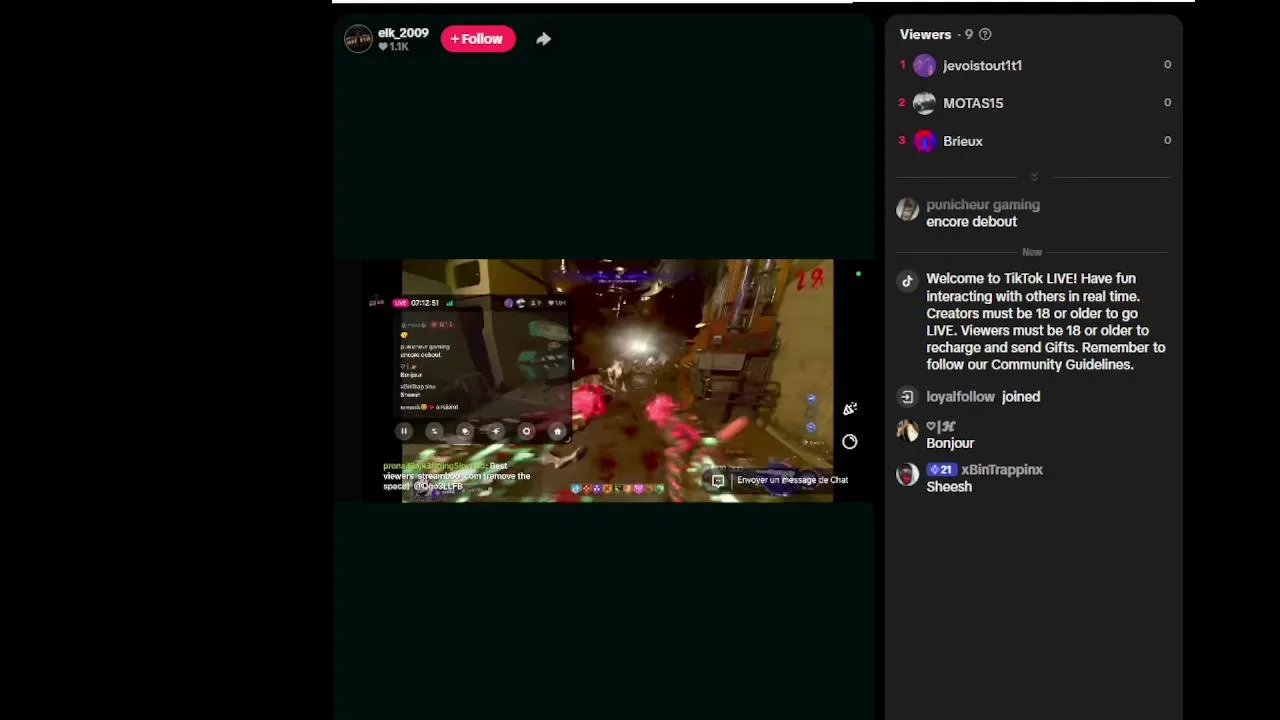Click the TikTok logo beside welcome message
Viewport: 1280px width, 720px height.
pyautogui.click(x=907, y=281)
